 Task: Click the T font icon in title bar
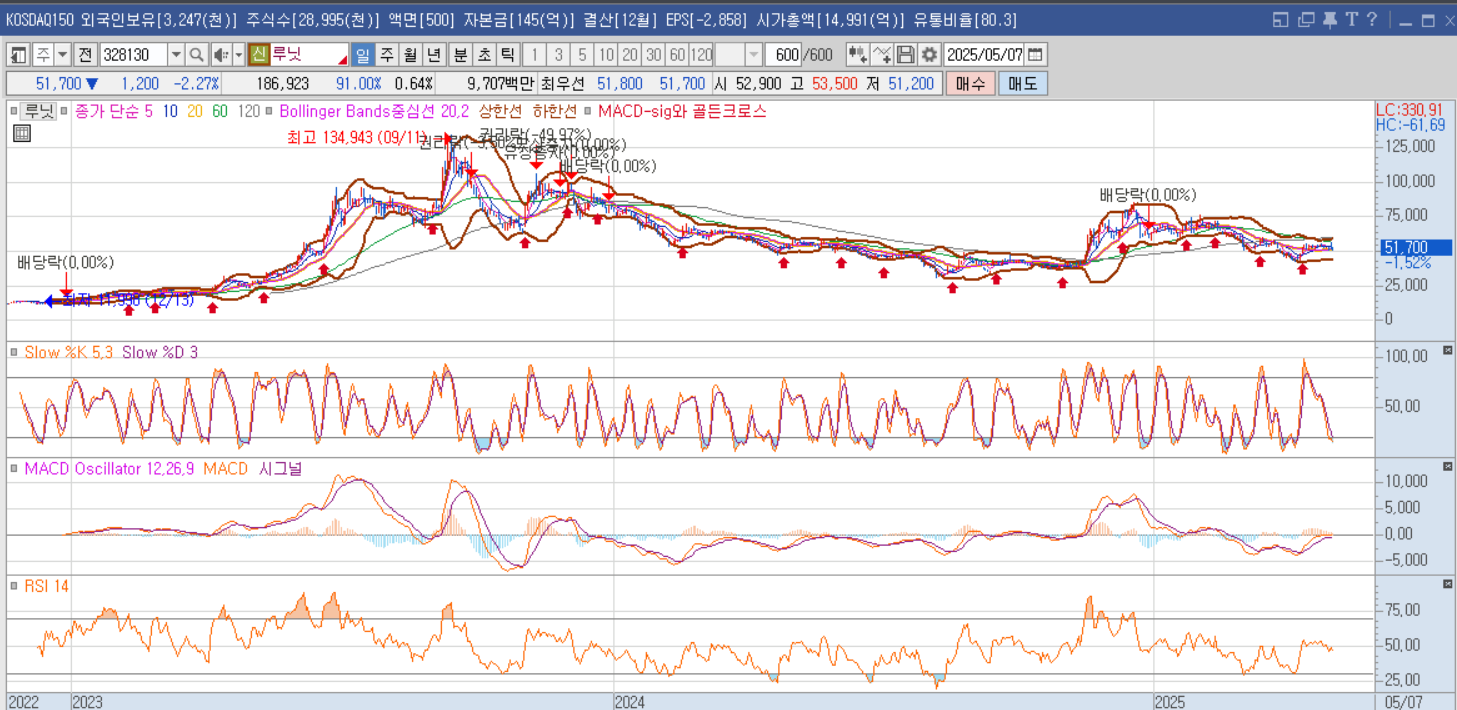(1351, 19)
